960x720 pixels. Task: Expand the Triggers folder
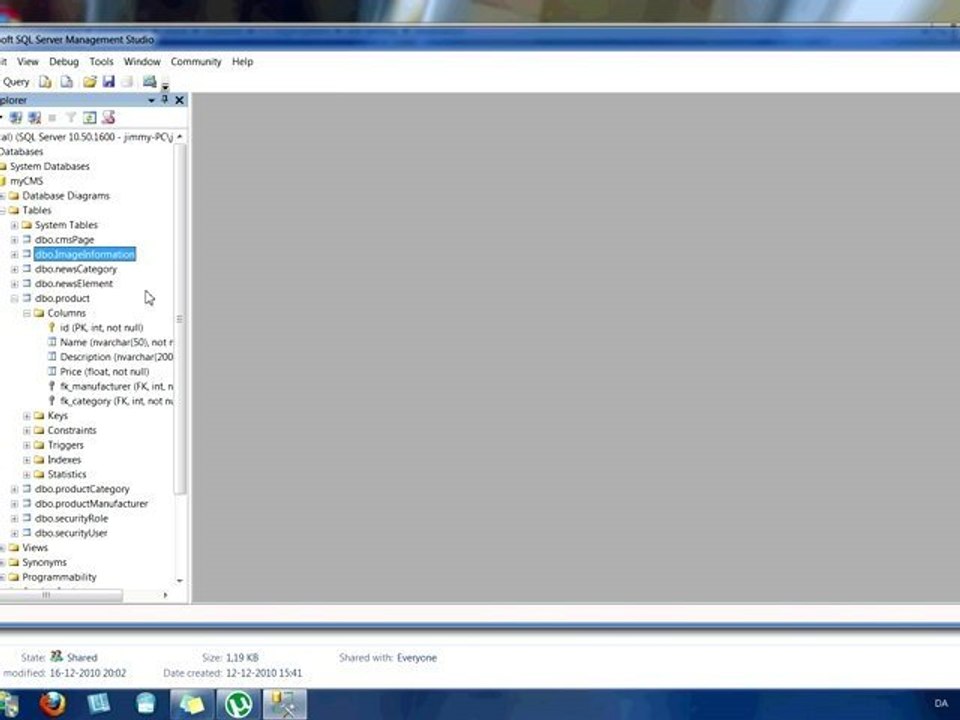pos(27,446)
